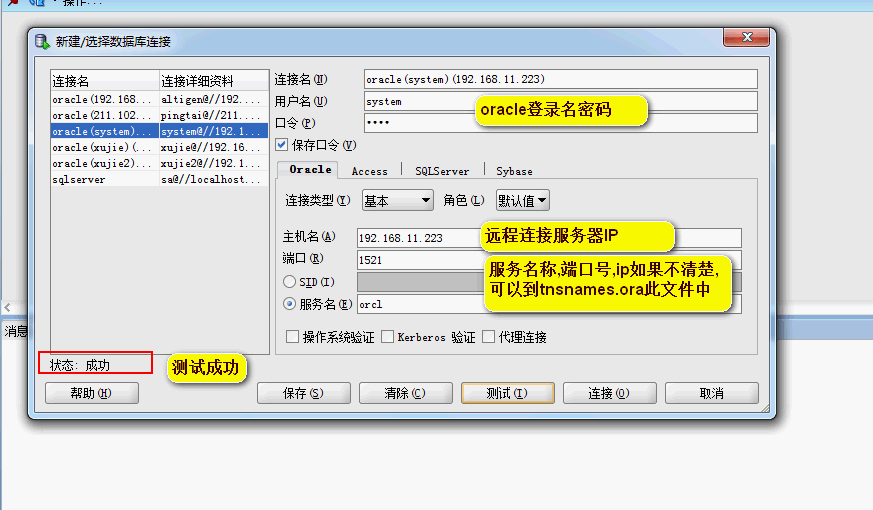Viewport: 873px width, 510px height.
Task: Click the system@//192.1 detail cell
Action: pyautogui.click(x=214, y=131)
